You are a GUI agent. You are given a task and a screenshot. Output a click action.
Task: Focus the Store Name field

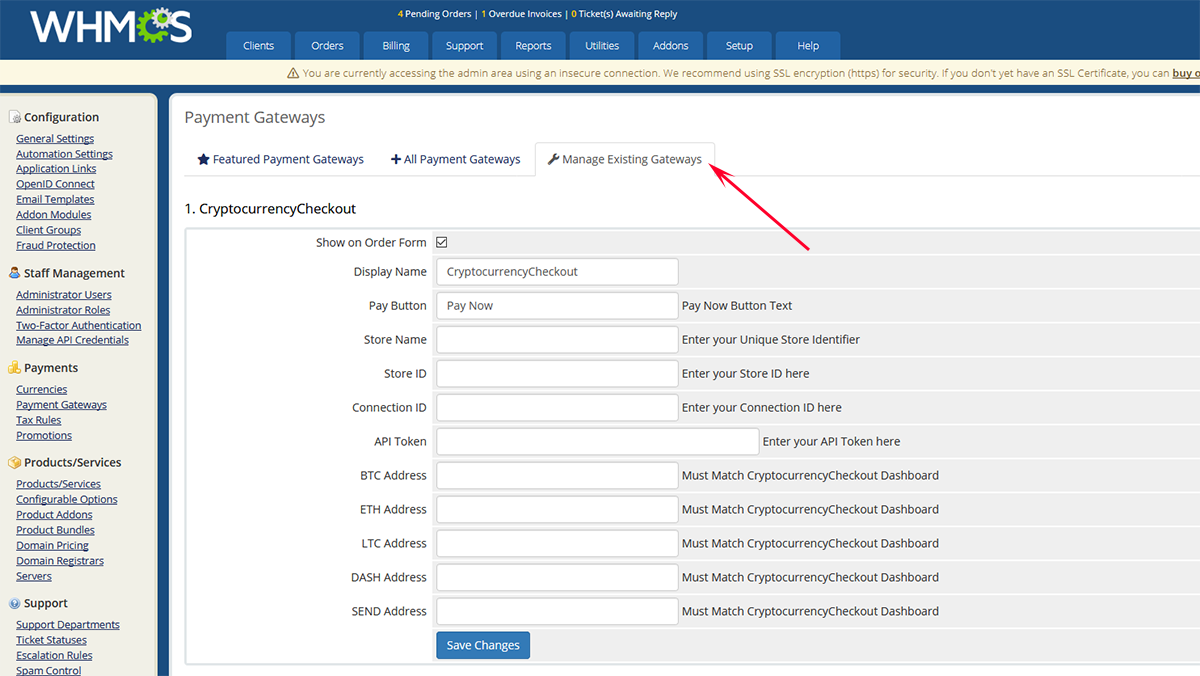coord(557,340)
